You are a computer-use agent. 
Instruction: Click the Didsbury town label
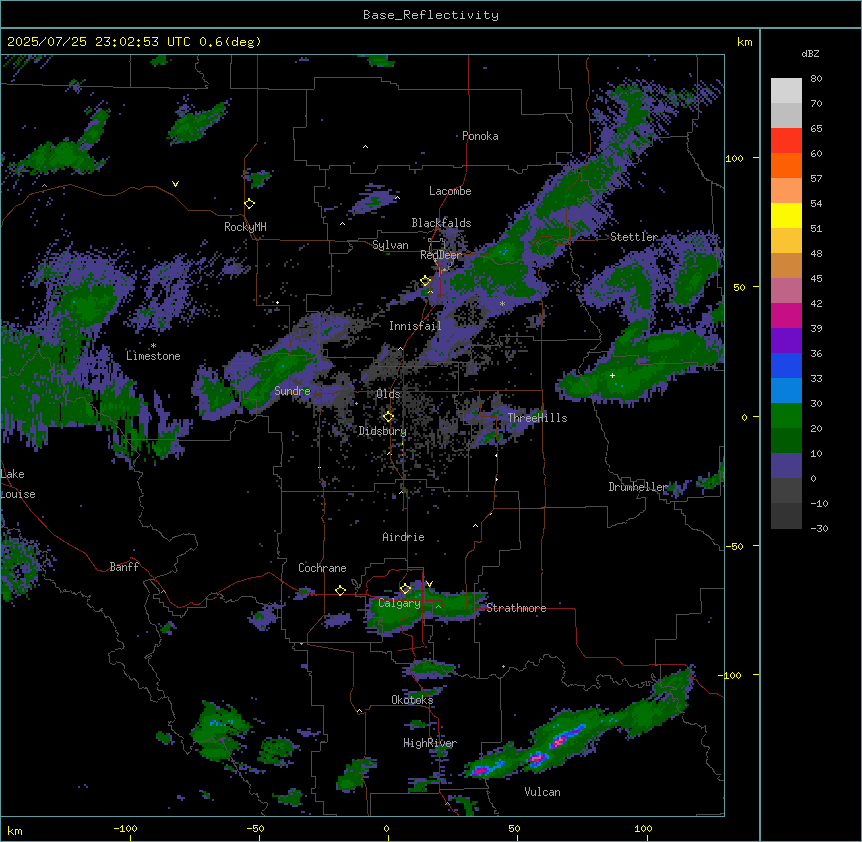point(383,431)
